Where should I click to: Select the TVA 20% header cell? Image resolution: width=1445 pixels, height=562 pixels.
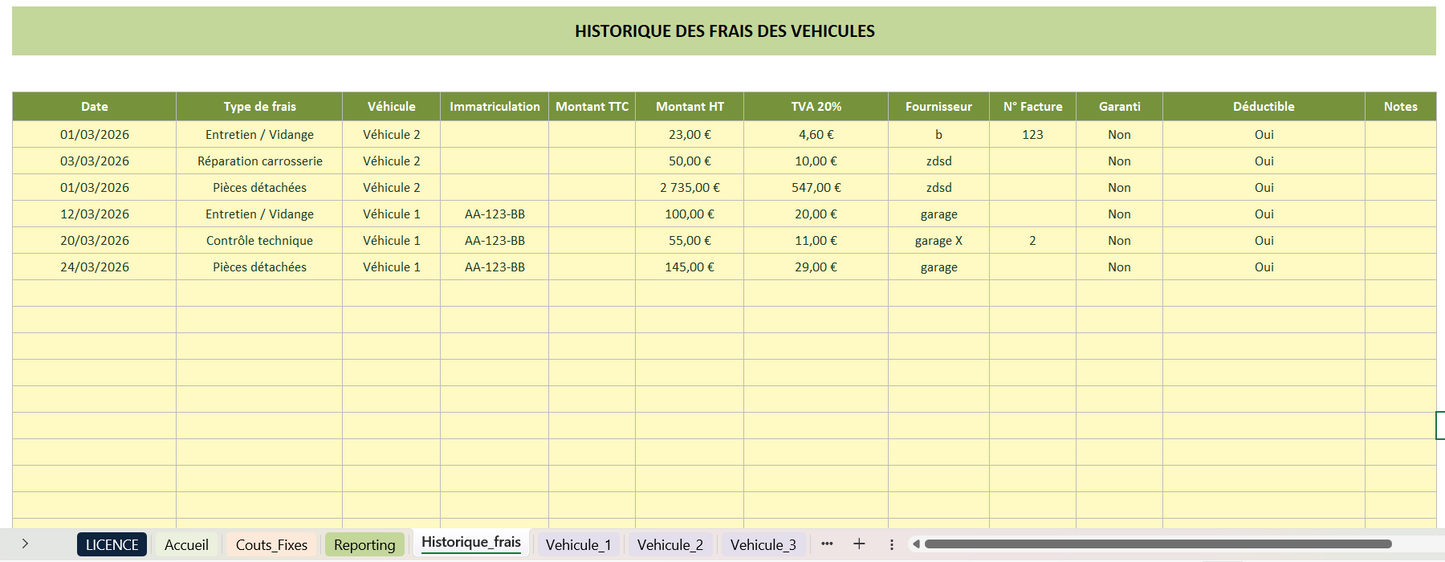[816, 106]
